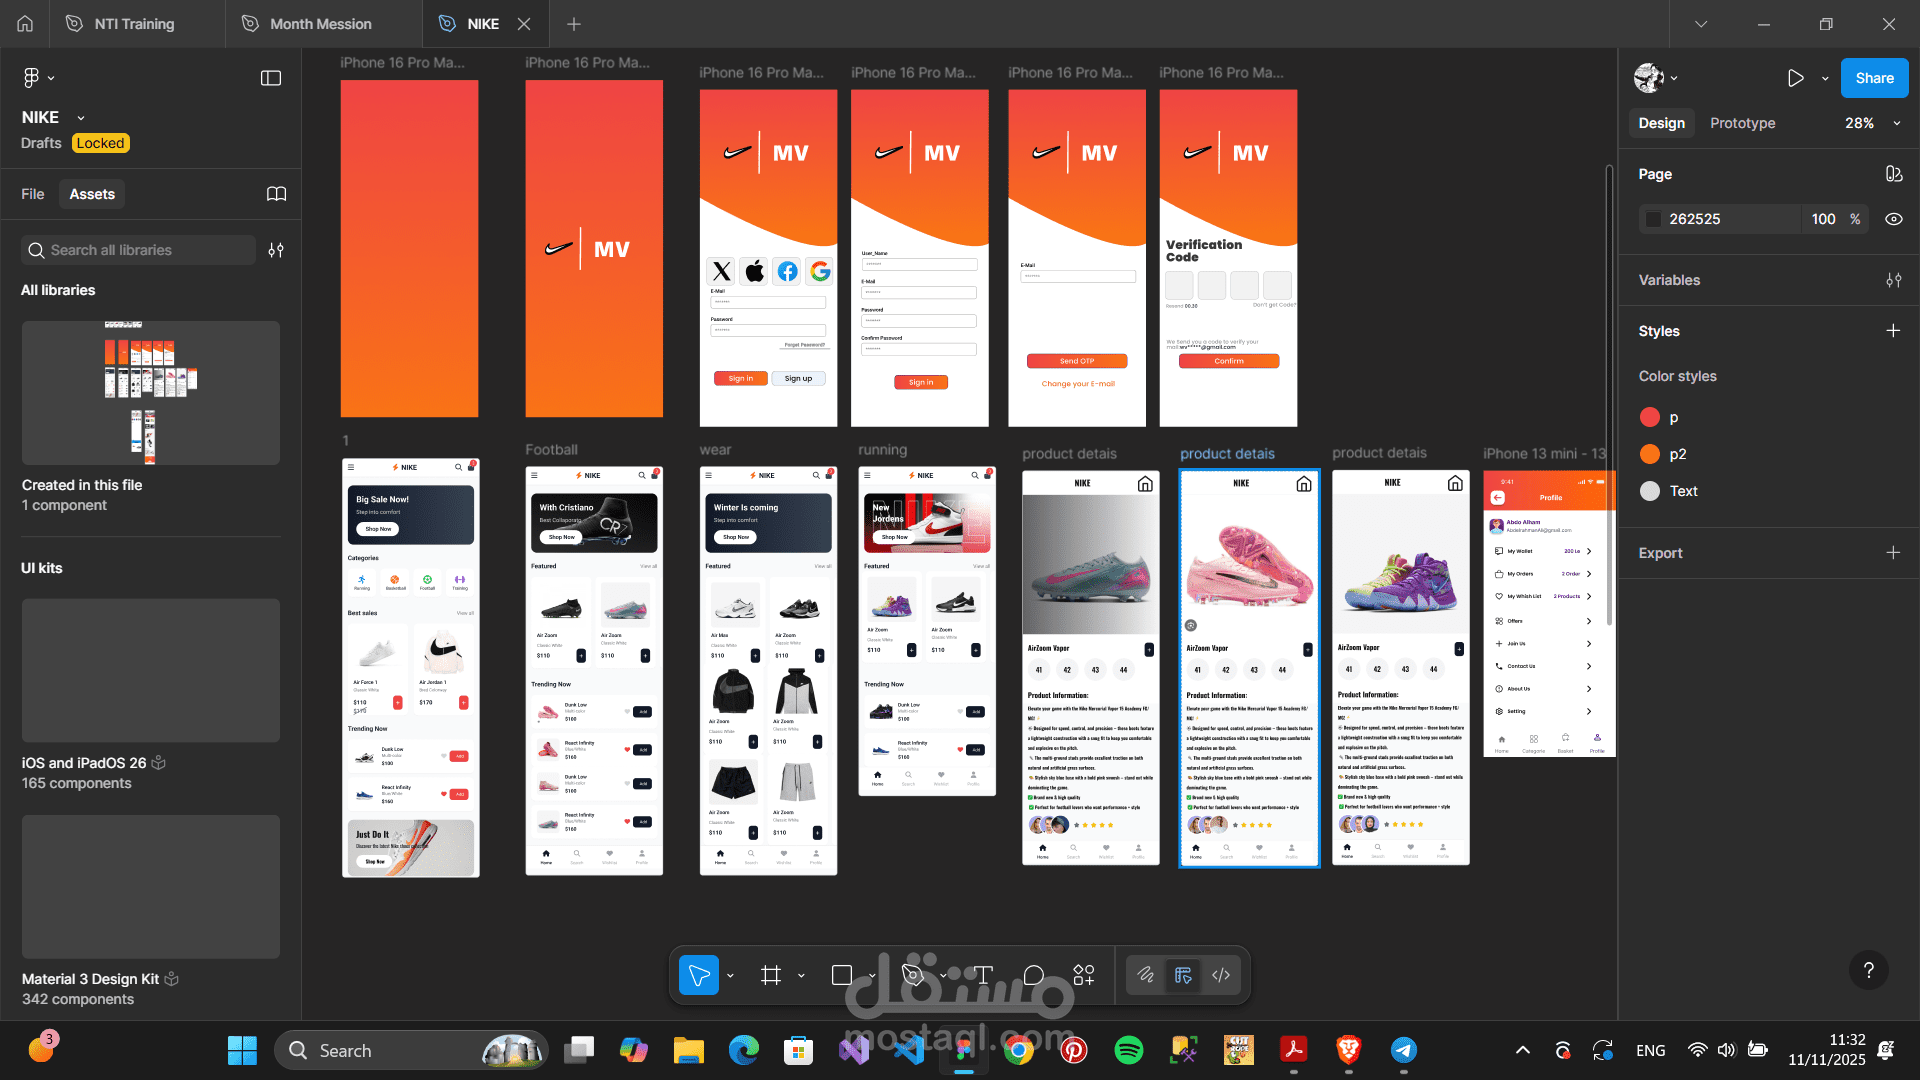Click the Share button
Viewport: 1920px width, 1080px height.
coord(1875,78)
